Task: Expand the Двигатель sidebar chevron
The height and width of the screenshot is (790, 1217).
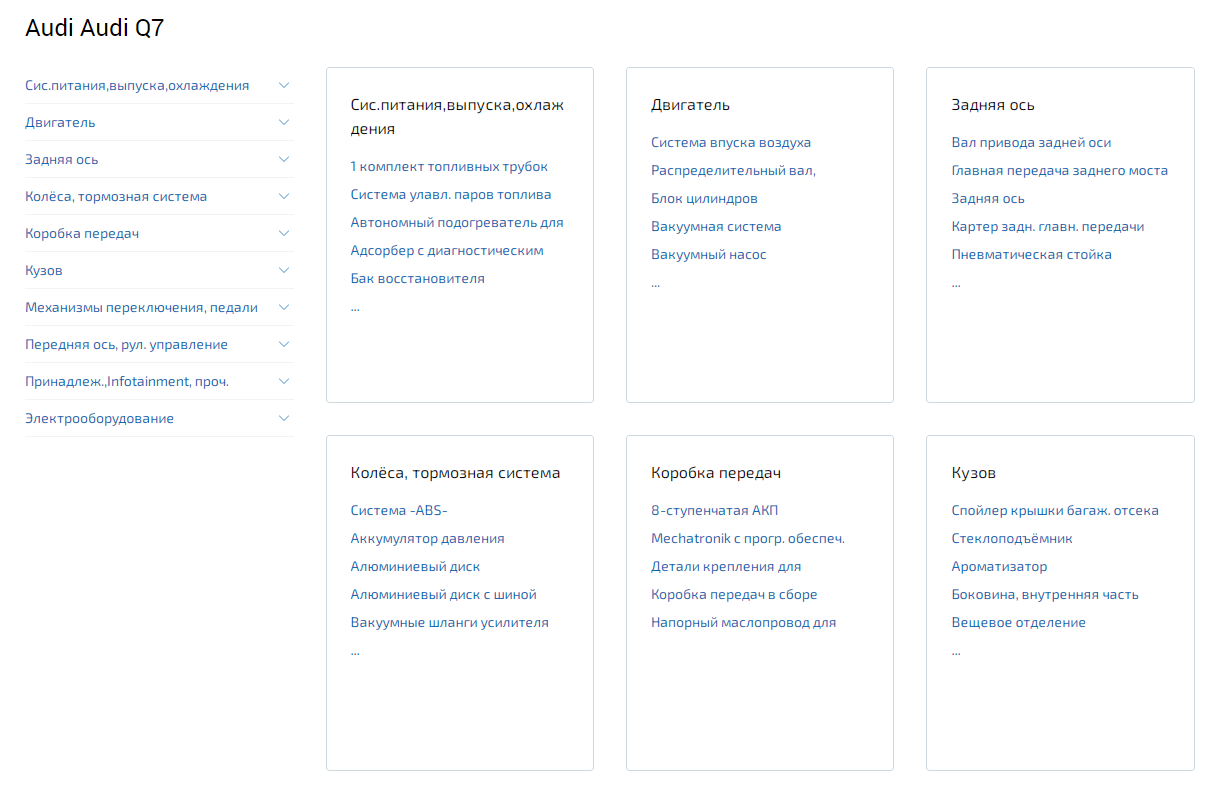Action: pos(284,122)
